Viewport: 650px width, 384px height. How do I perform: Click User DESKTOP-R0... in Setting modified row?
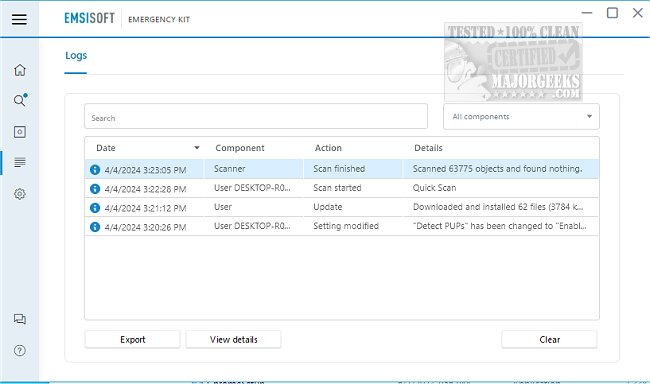pyautogui.click(x=252, y=226)
